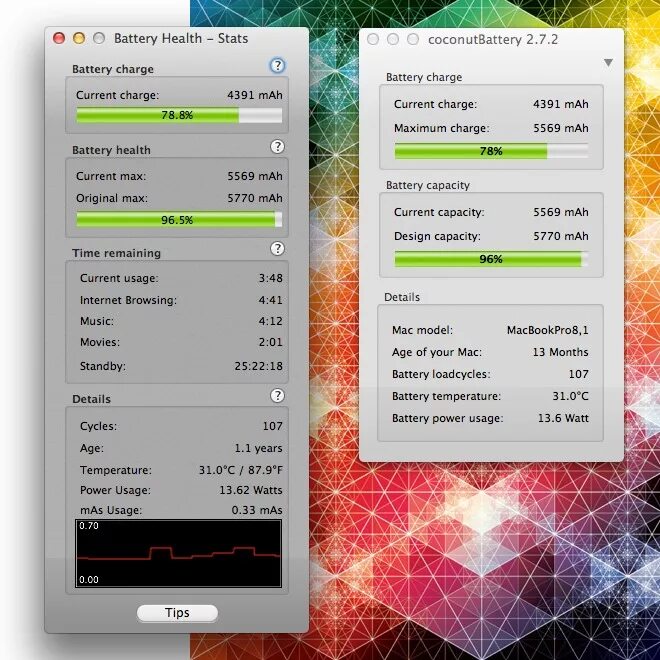Click the Battery capacity section heading

pos(428,186)
